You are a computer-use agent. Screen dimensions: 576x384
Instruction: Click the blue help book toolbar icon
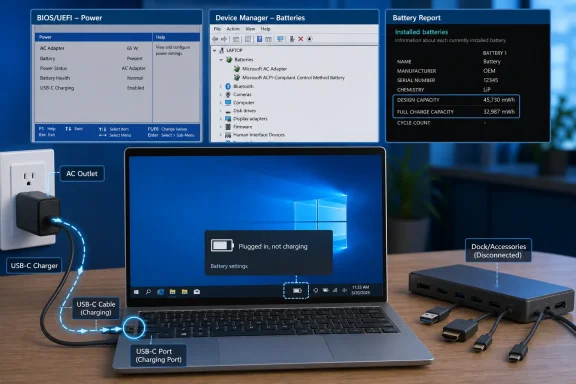point(259,39)
